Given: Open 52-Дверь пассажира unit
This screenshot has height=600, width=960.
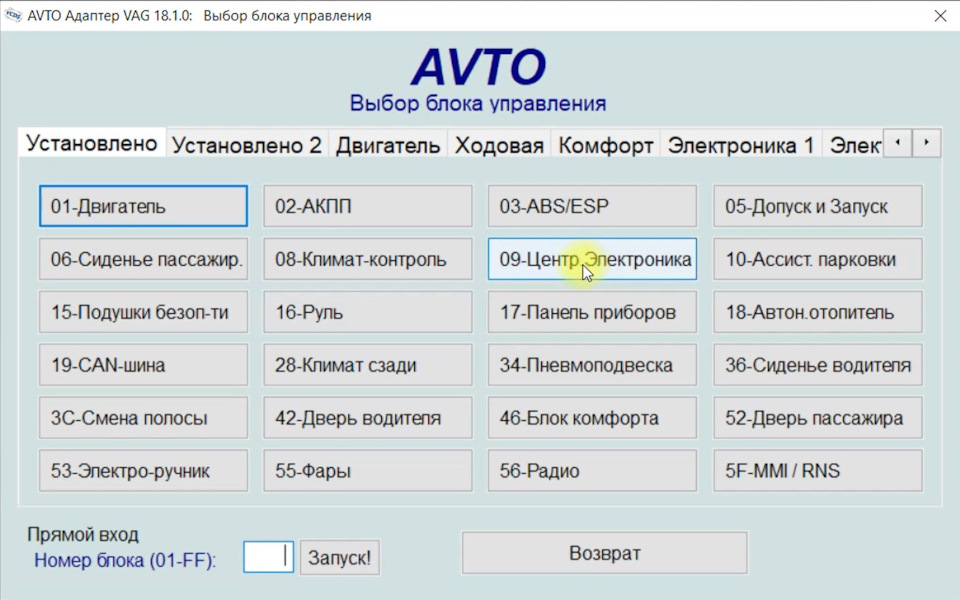Looking at the screenshot, I should pos(818,418).
